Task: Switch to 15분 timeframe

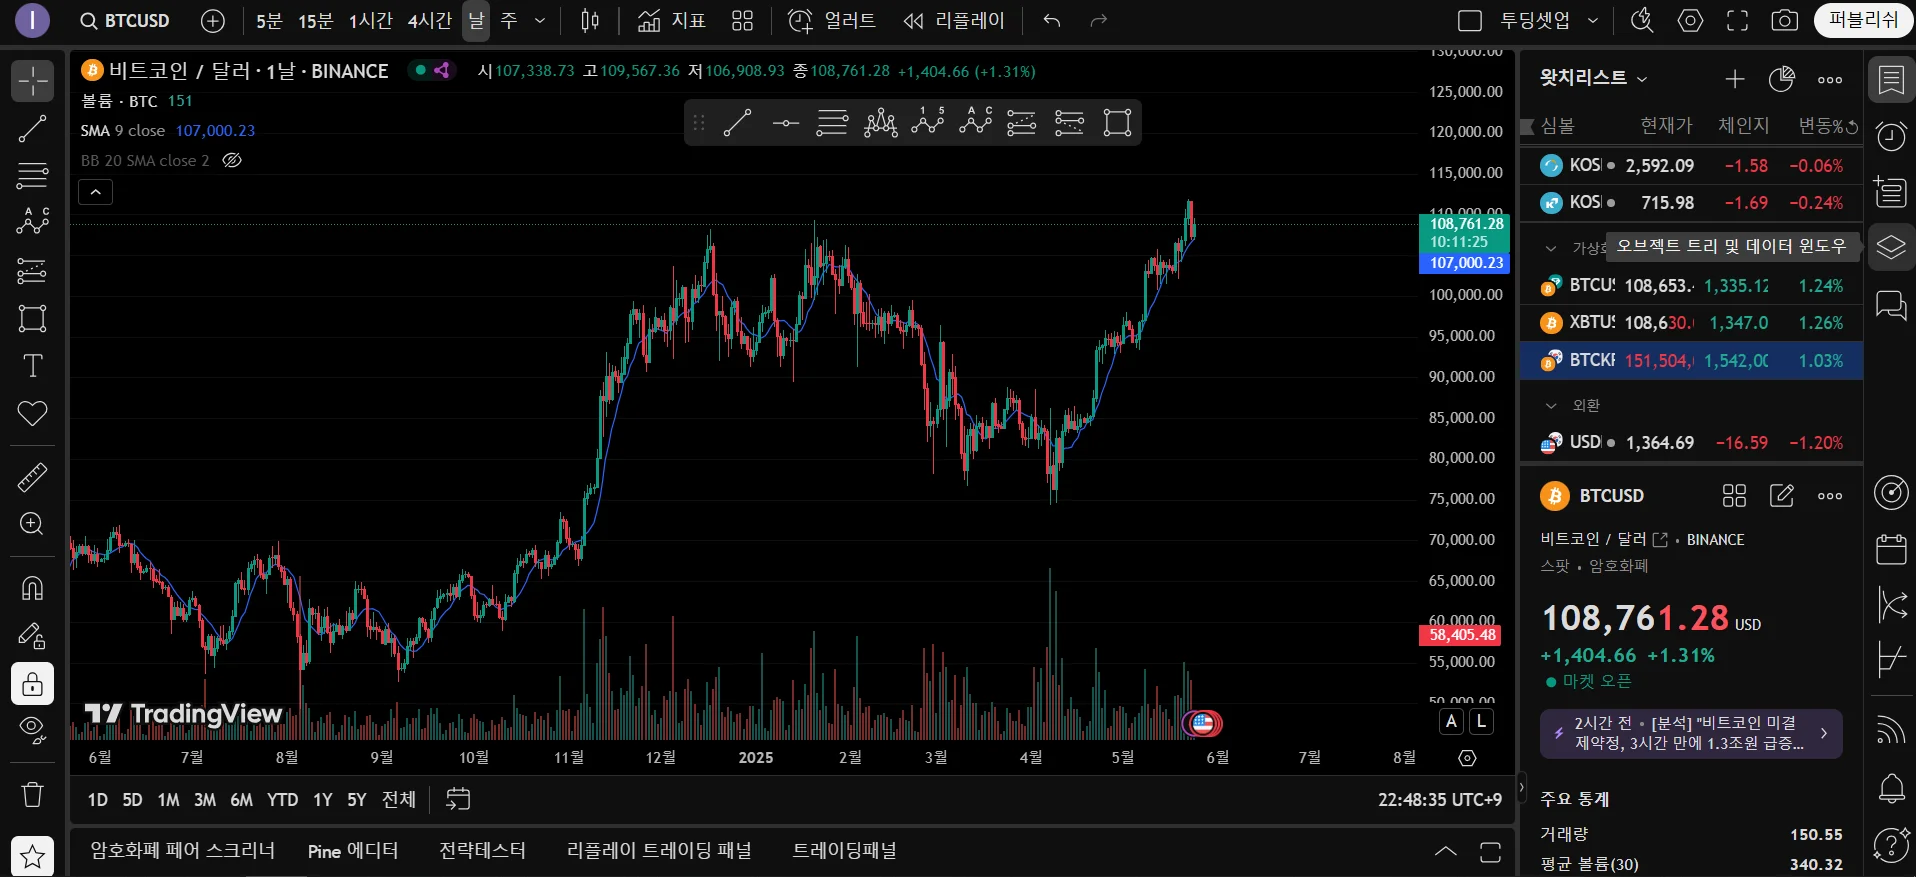Action: (315, 21)
